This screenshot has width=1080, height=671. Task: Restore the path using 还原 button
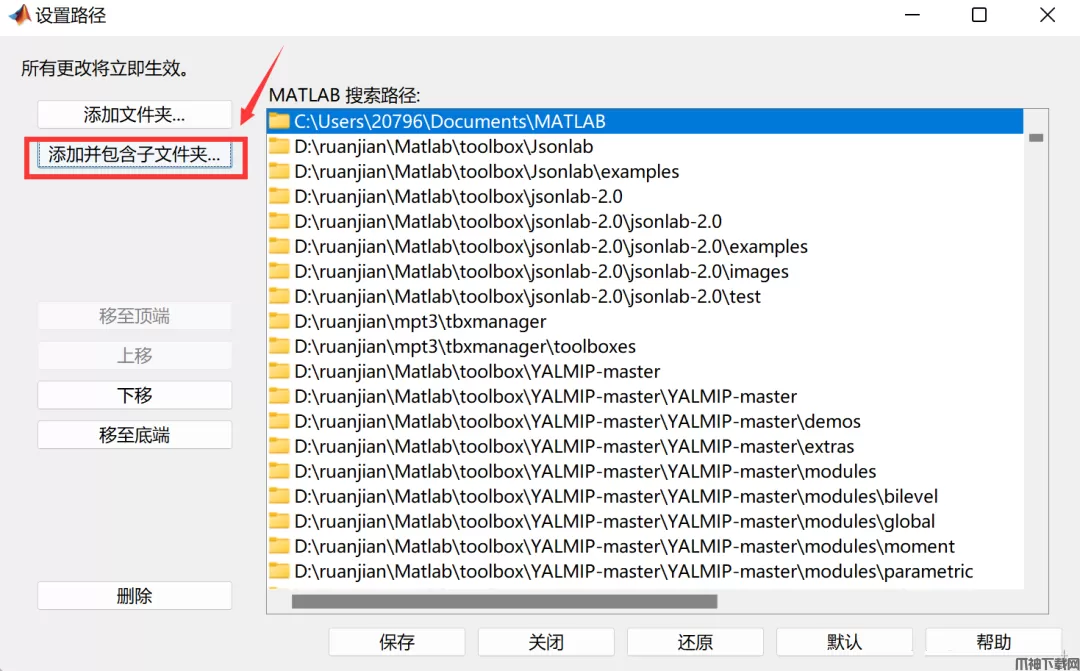point(695,642)
